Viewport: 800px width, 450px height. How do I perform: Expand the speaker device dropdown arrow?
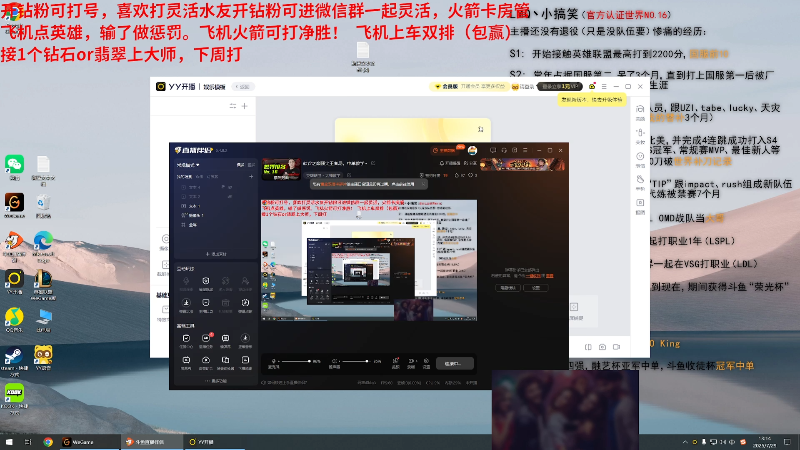click(339, 361)
